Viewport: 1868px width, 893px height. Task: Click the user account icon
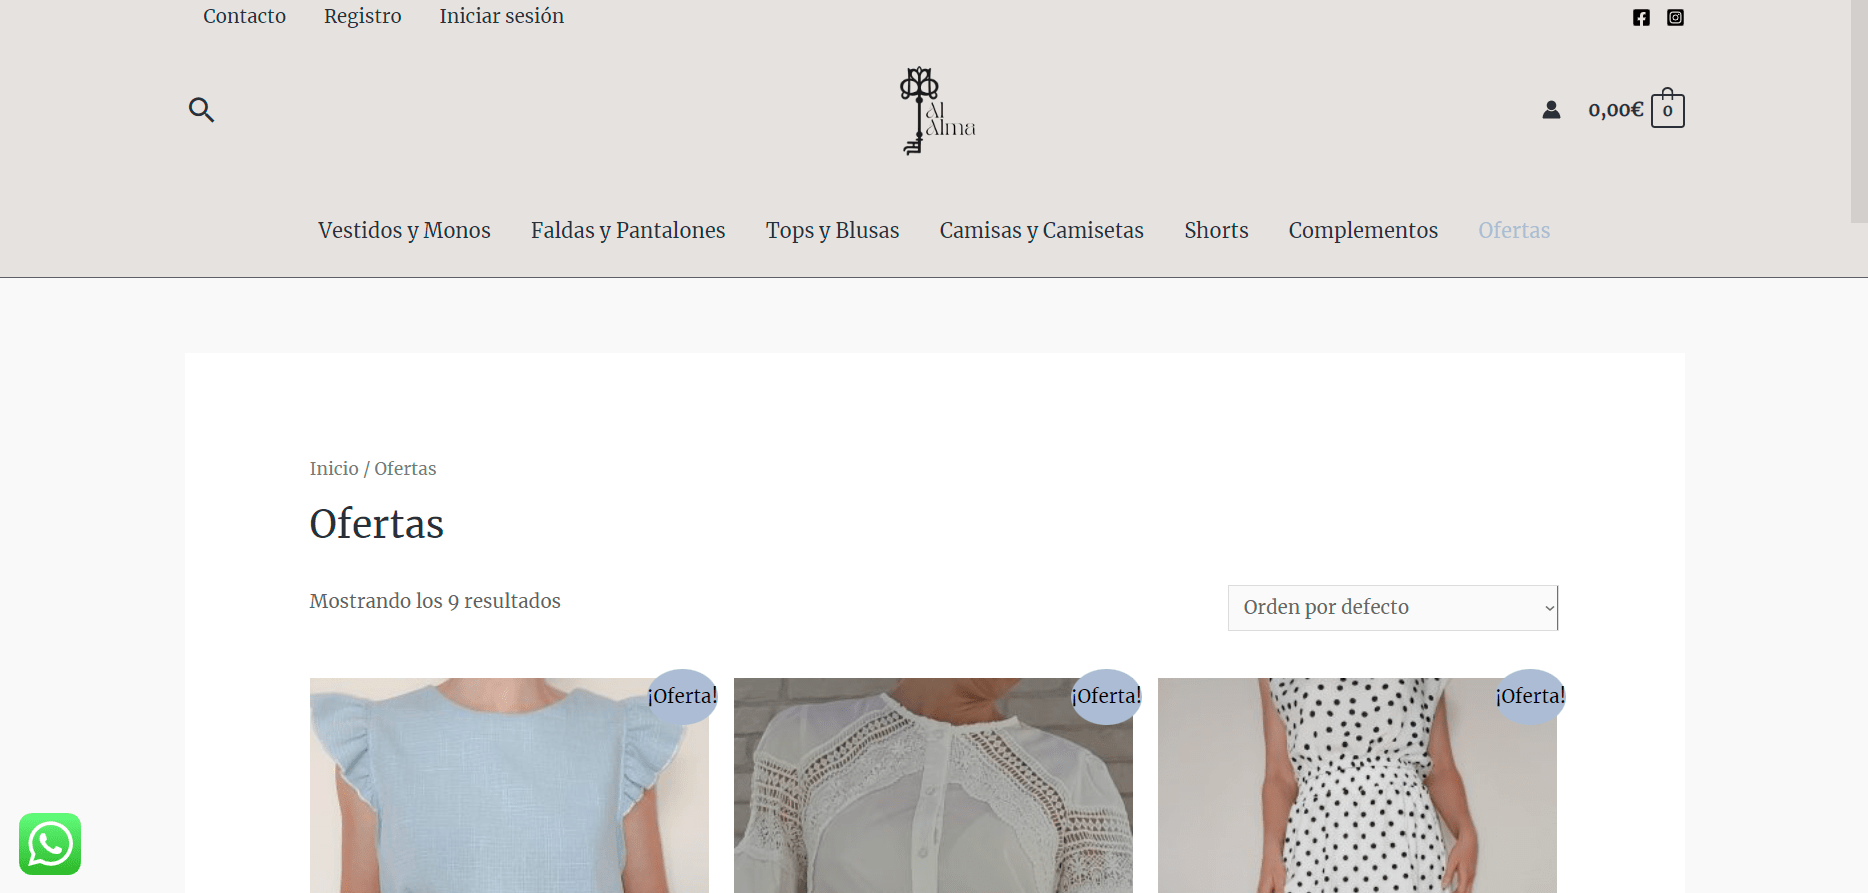click(1551, 109)
